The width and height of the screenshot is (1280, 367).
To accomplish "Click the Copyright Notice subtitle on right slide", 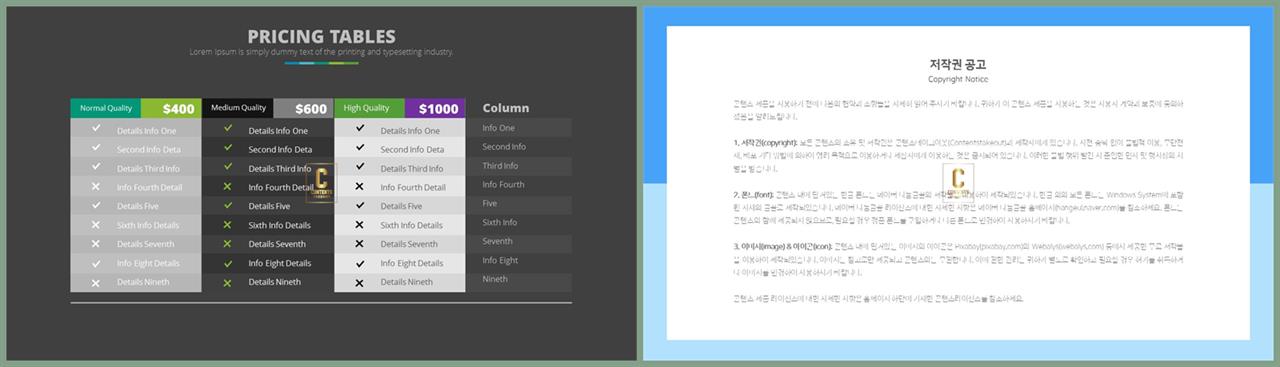I will (958, 79).
